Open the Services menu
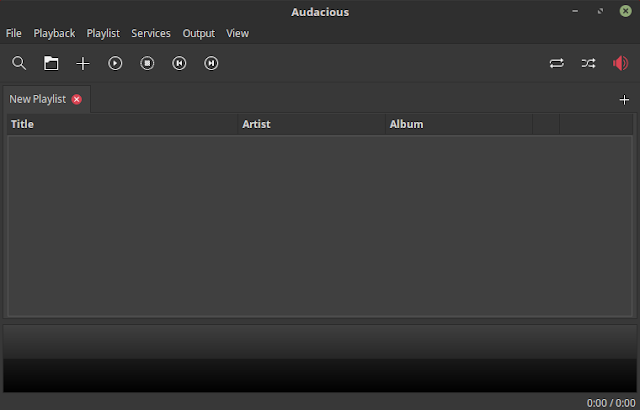This screenshot has width=640, height=410. [x=151, y=33]
